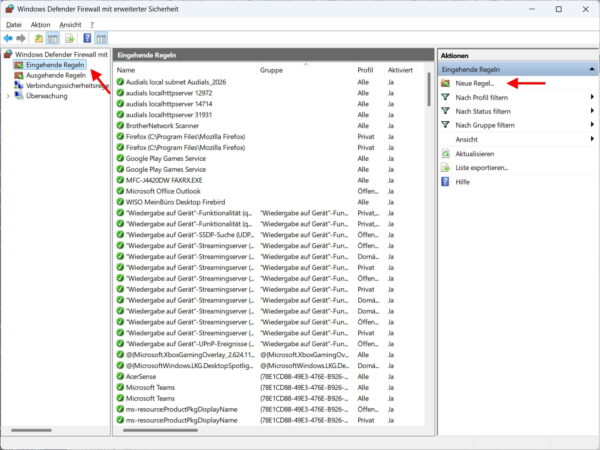Click green check icon of Microsoft Office Outlook
Screen dimensions: 600x450
pyautogui.click(x=120, y=191)
